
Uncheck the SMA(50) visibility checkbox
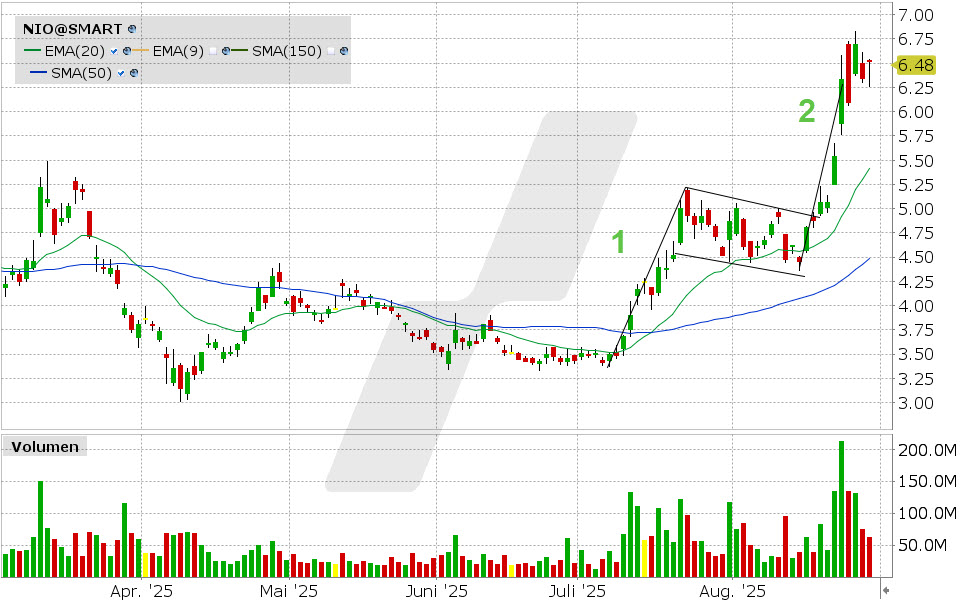[121, 73]
